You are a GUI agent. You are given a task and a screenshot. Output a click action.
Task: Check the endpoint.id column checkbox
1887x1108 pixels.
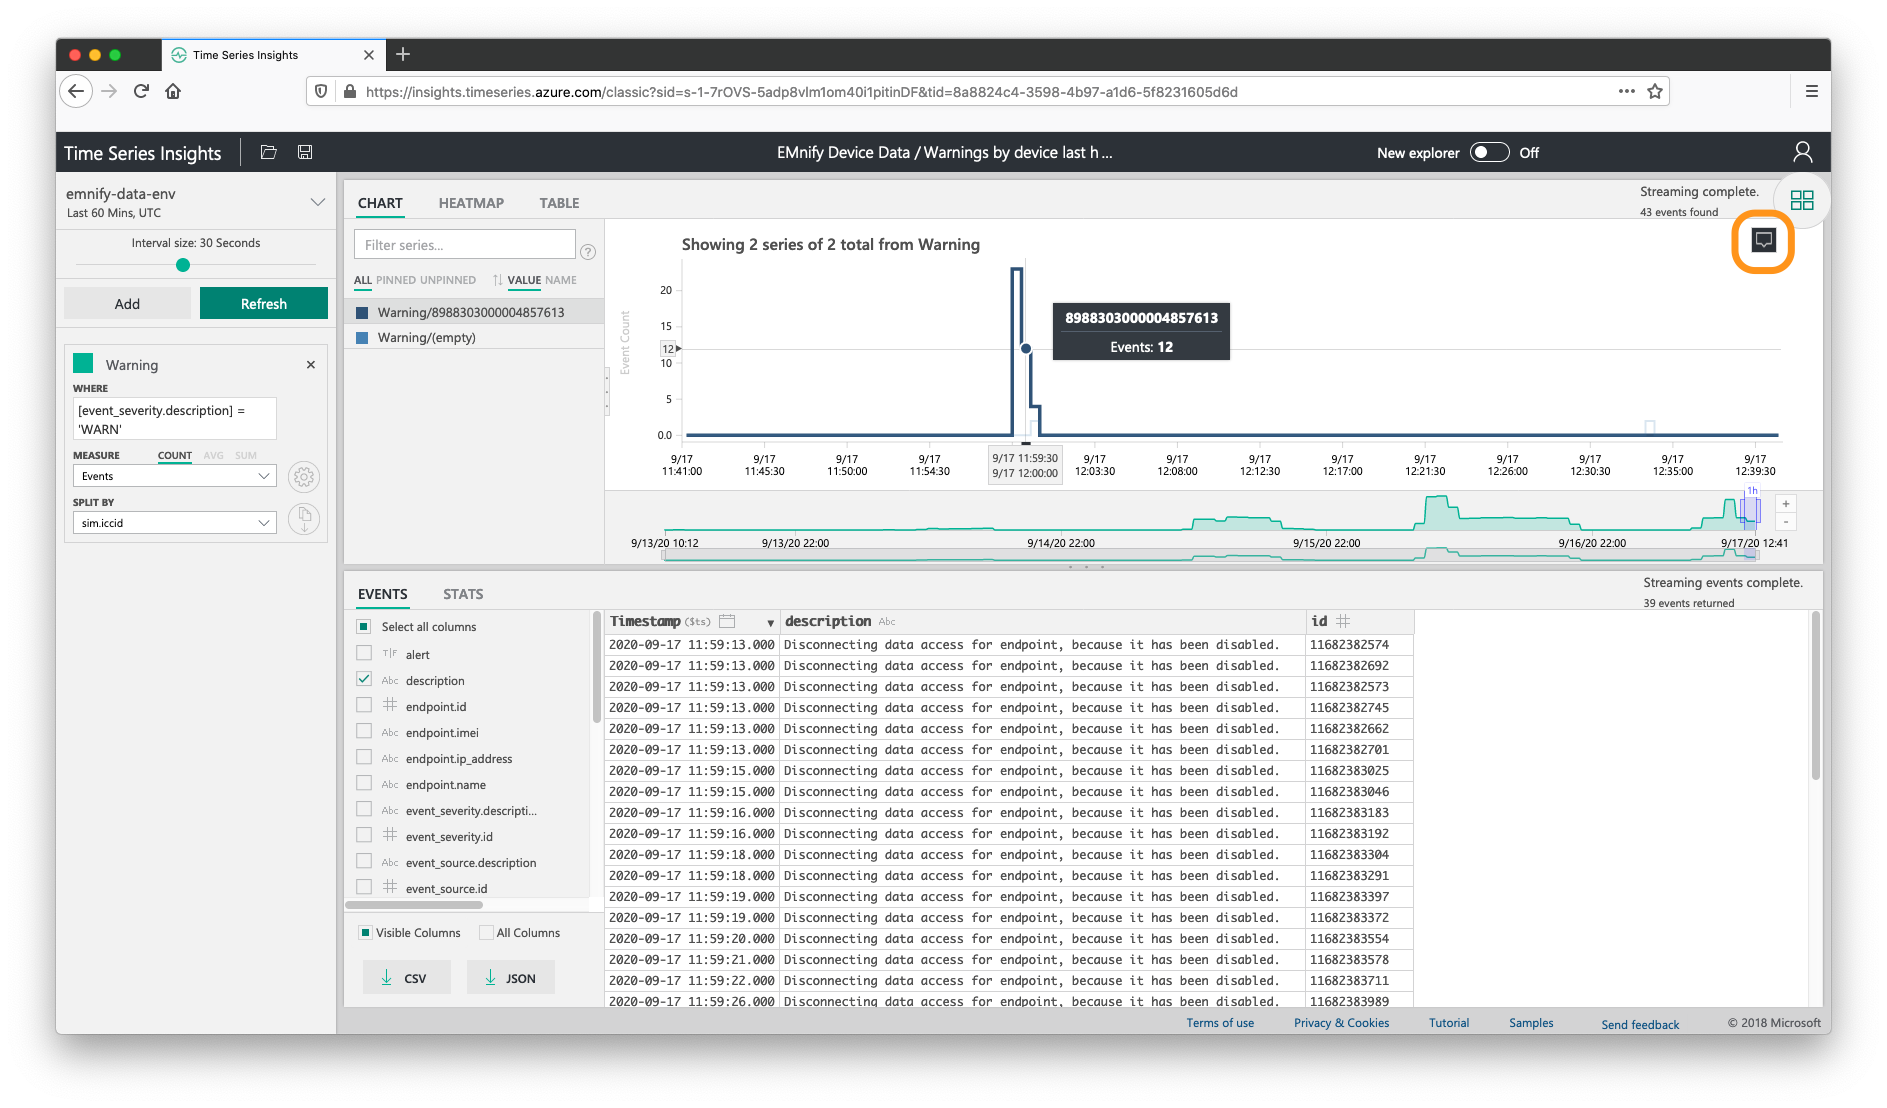364,705
